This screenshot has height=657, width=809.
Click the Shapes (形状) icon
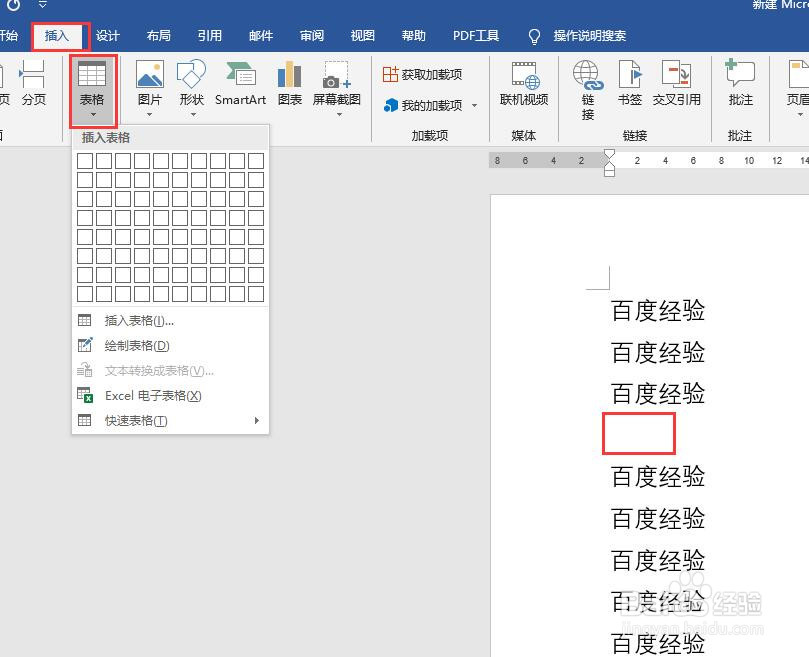pyautogui.click(x=191, y=74)
